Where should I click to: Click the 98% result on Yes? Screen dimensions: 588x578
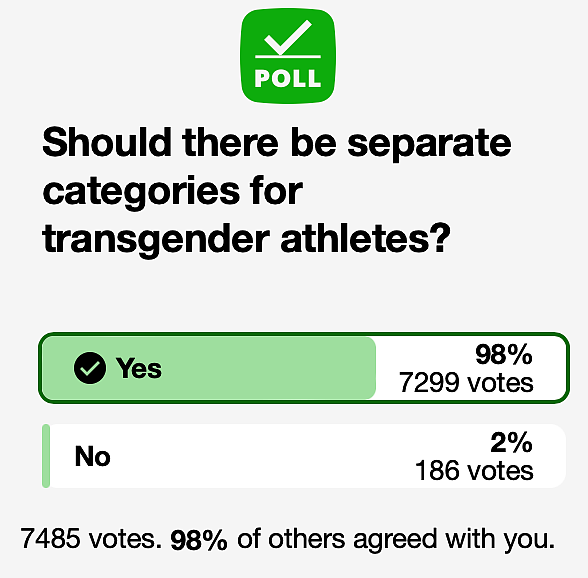(x=504, y=354)
